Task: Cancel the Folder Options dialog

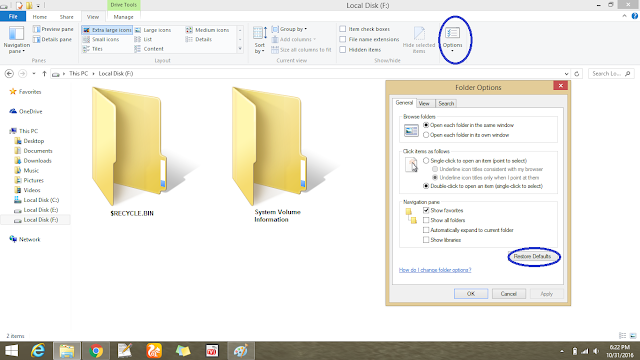Action: coord(509,293)
